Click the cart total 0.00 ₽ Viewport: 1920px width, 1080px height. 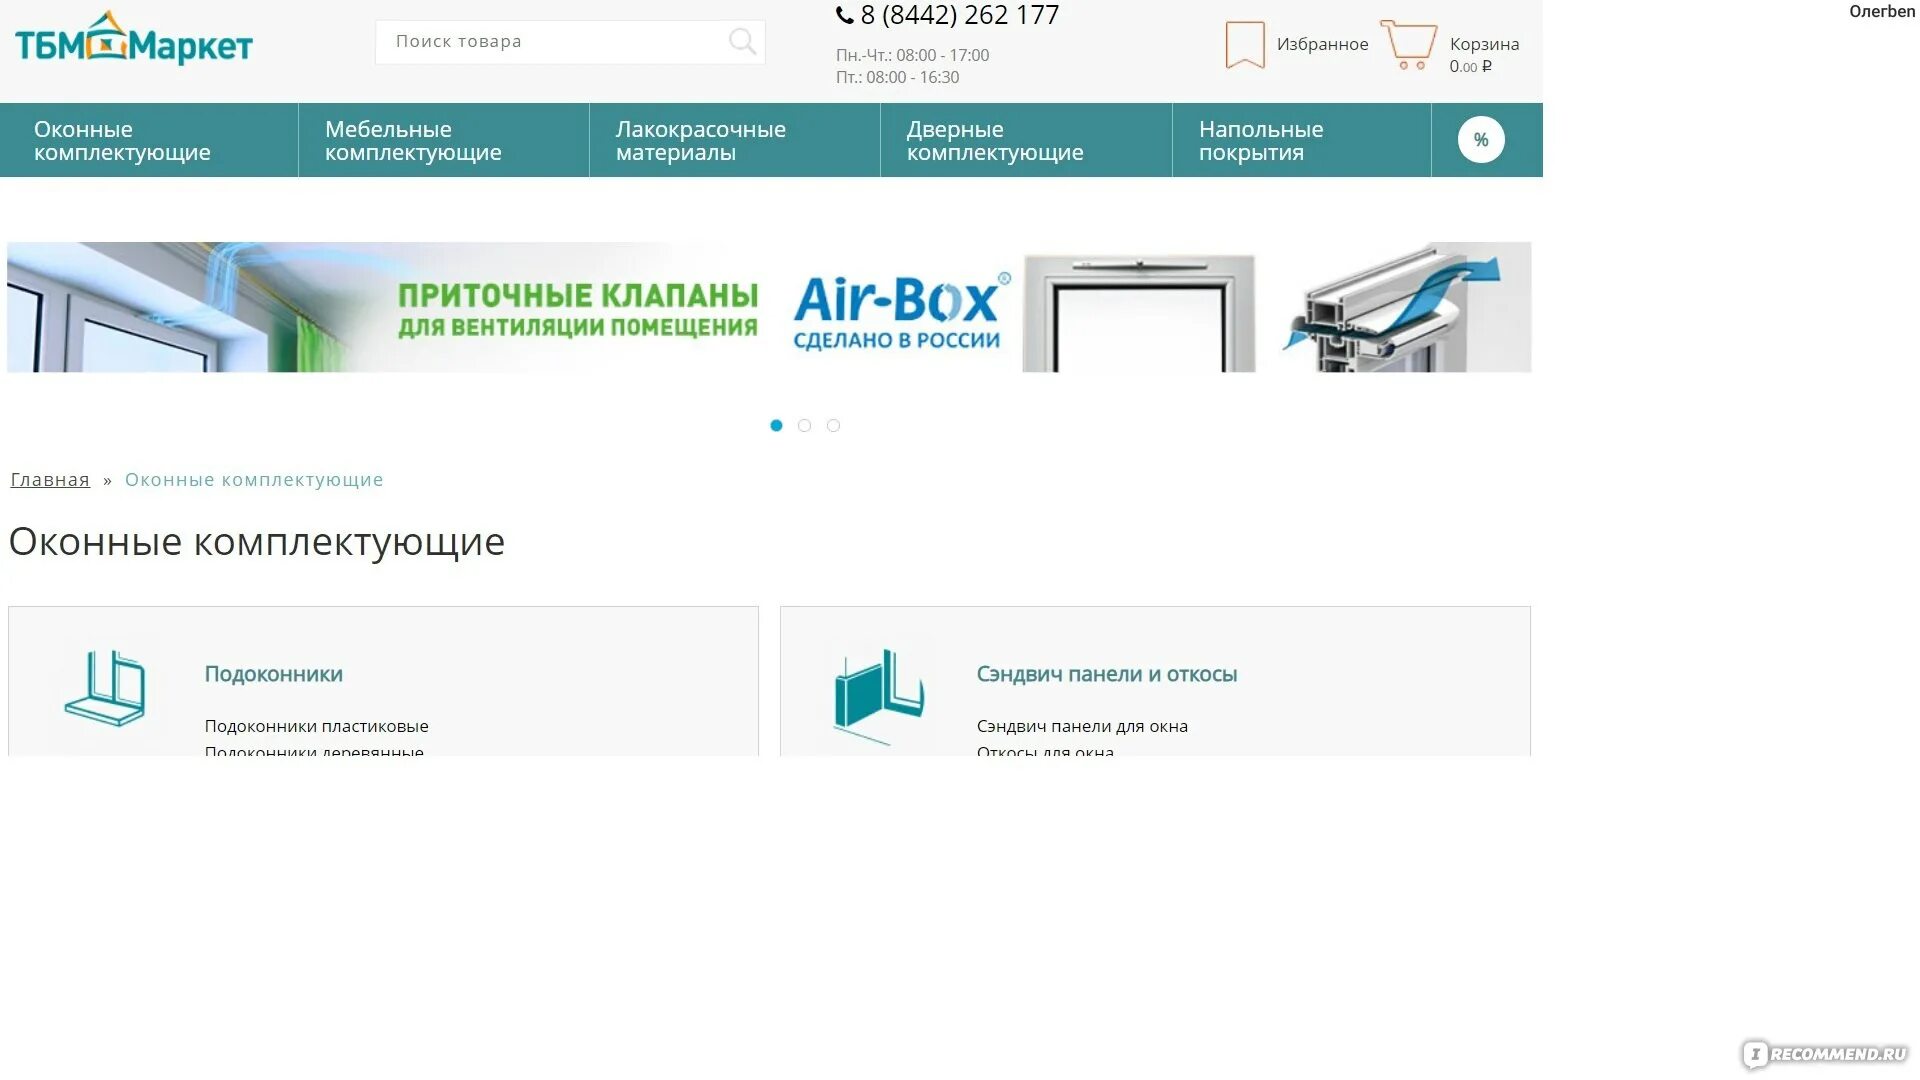click(x=1470, y=67)
